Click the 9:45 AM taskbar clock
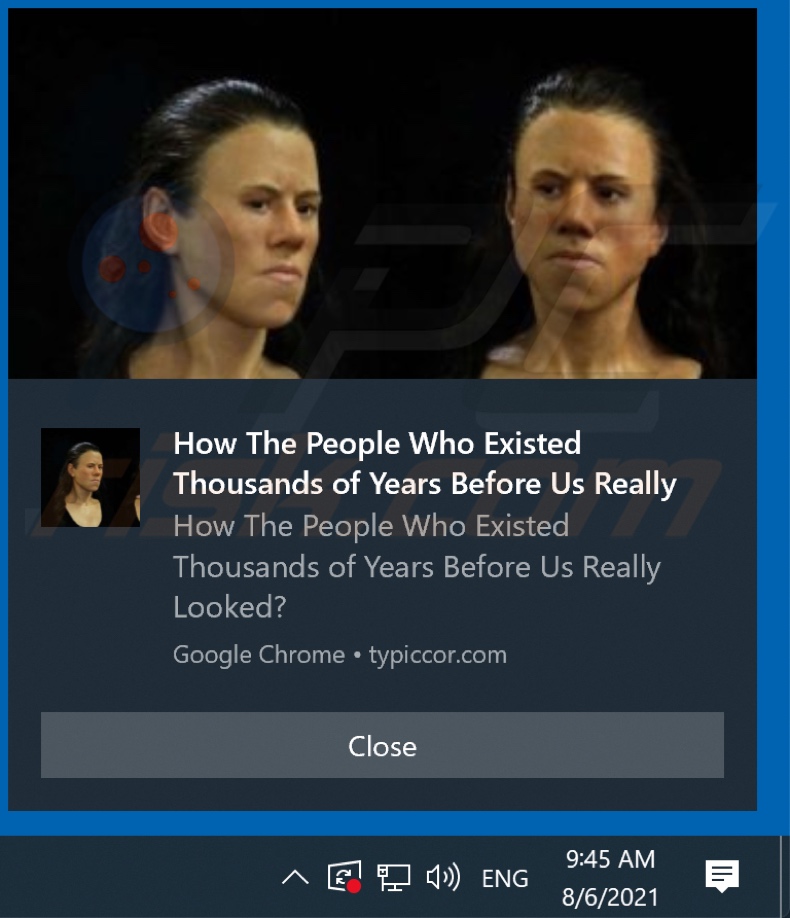Screen dimensions: 790x918 click(x=610, y=859)
